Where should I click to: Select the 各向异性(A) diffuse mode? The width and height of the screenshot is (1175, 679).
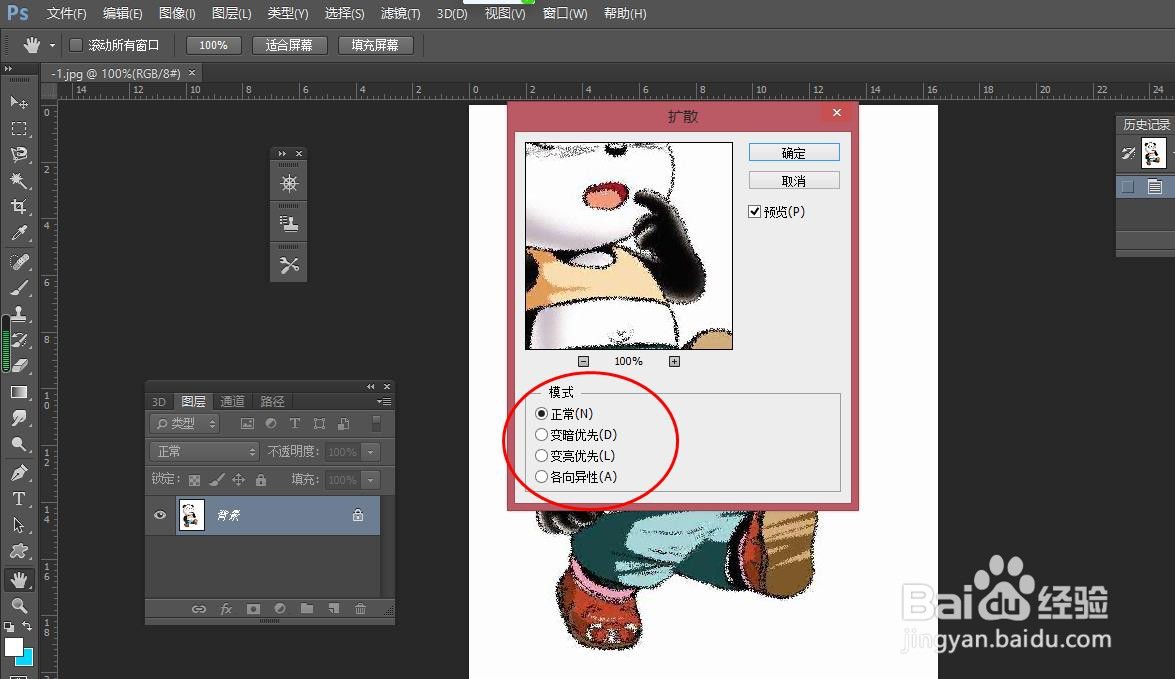point(541,477)
